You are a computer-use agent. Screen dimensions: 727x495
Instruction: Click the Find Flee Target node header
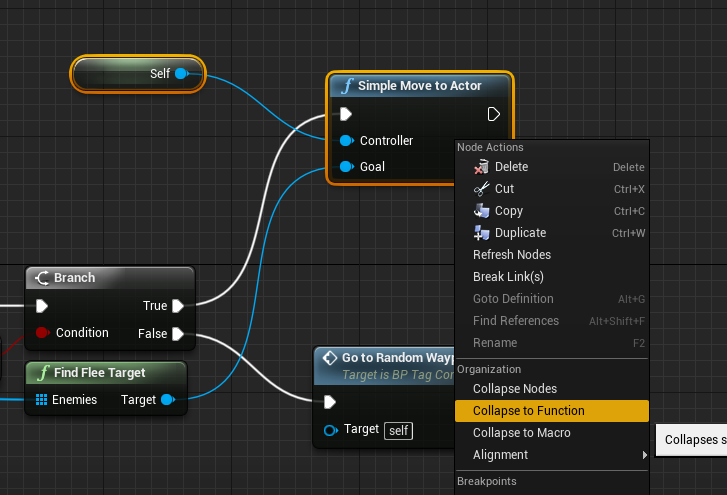click(99, 373)
